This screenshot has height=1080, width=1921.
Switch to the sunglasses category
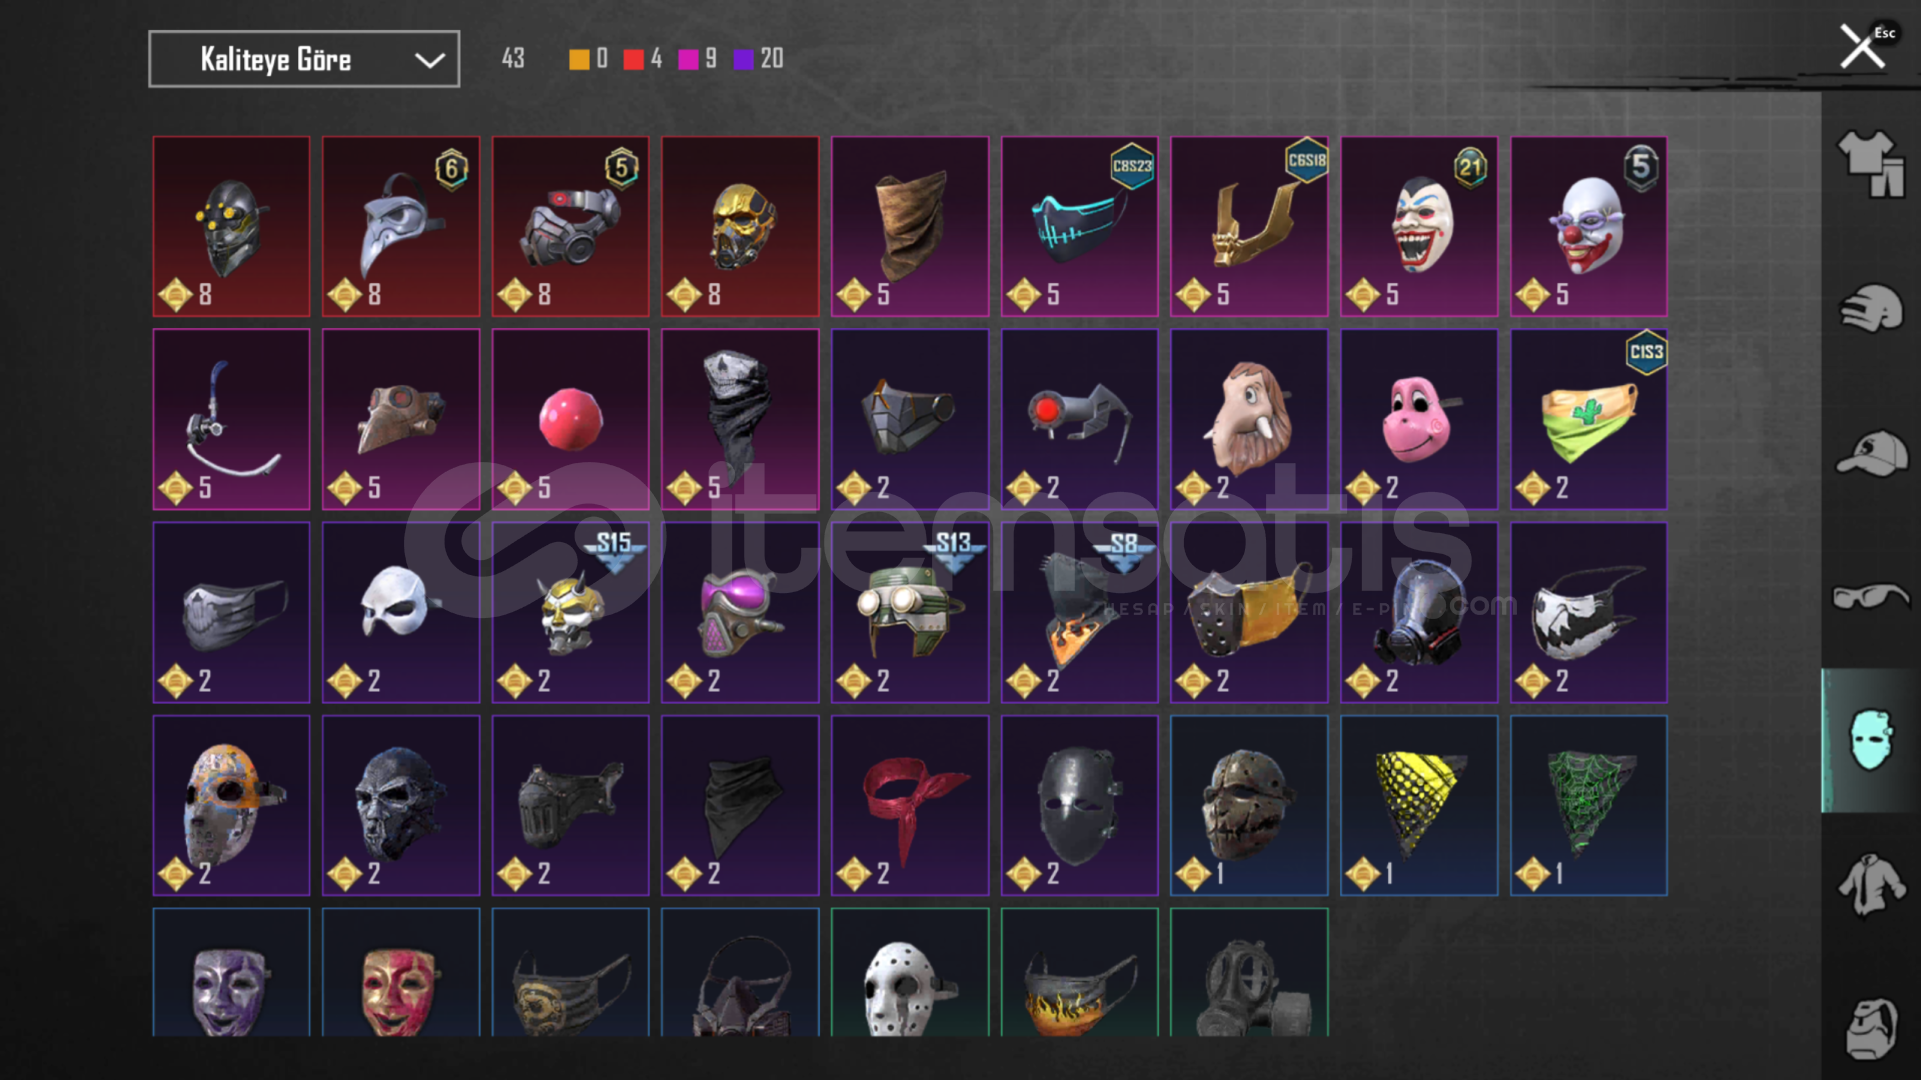coord(1870,596)
